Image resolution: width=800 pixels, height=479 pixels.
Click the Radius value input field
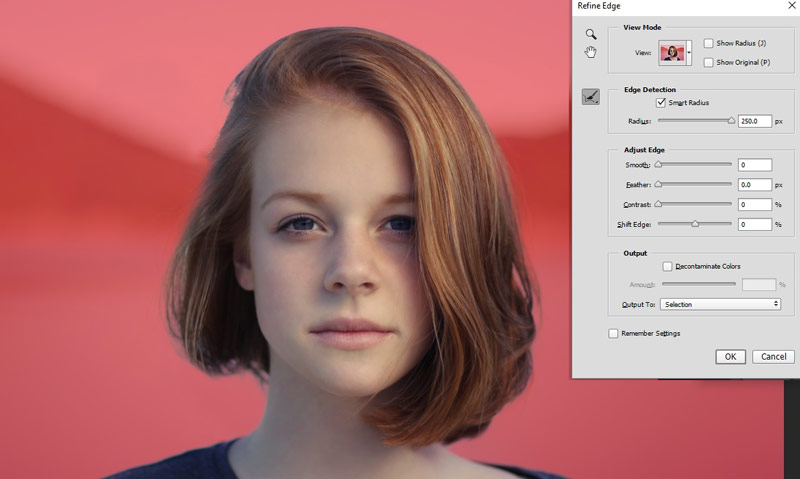(x=755, y=121)
